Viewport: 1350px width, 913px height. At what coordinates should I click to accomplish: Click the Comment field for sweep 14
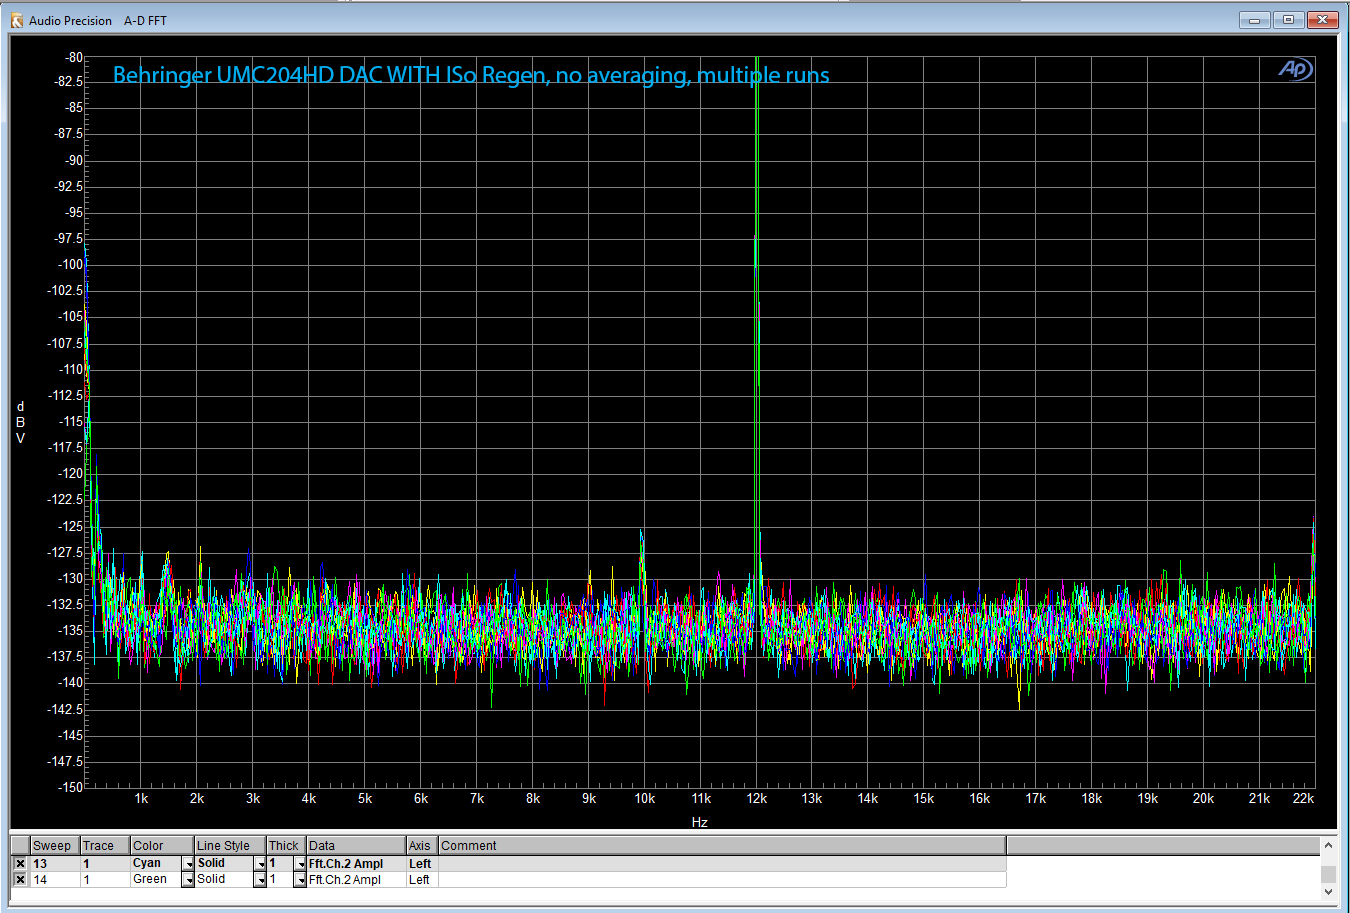tap(722, 880)
